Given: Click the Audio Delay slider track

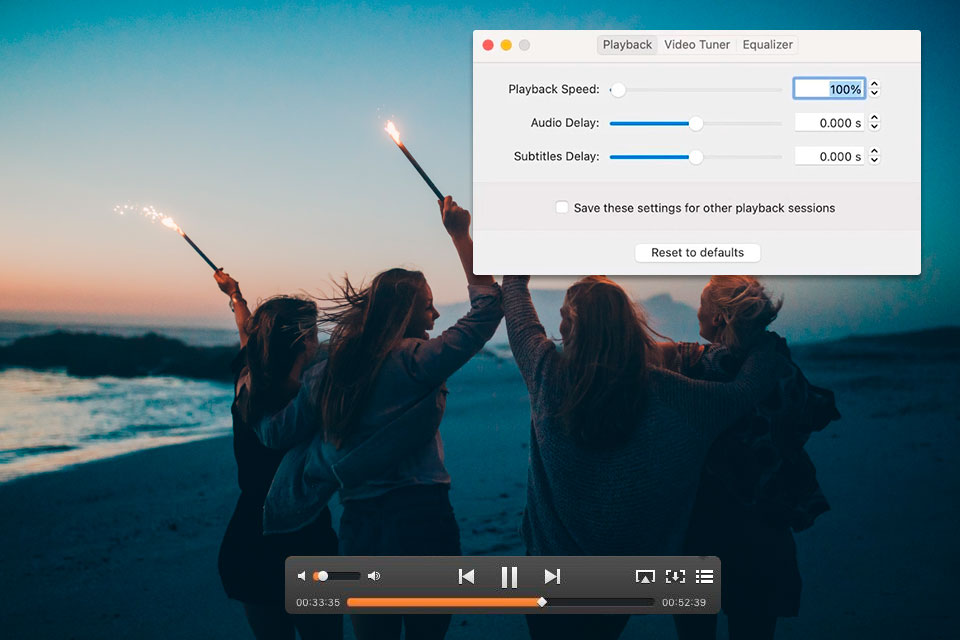Looking at the screenshot, I should (740, 124).
